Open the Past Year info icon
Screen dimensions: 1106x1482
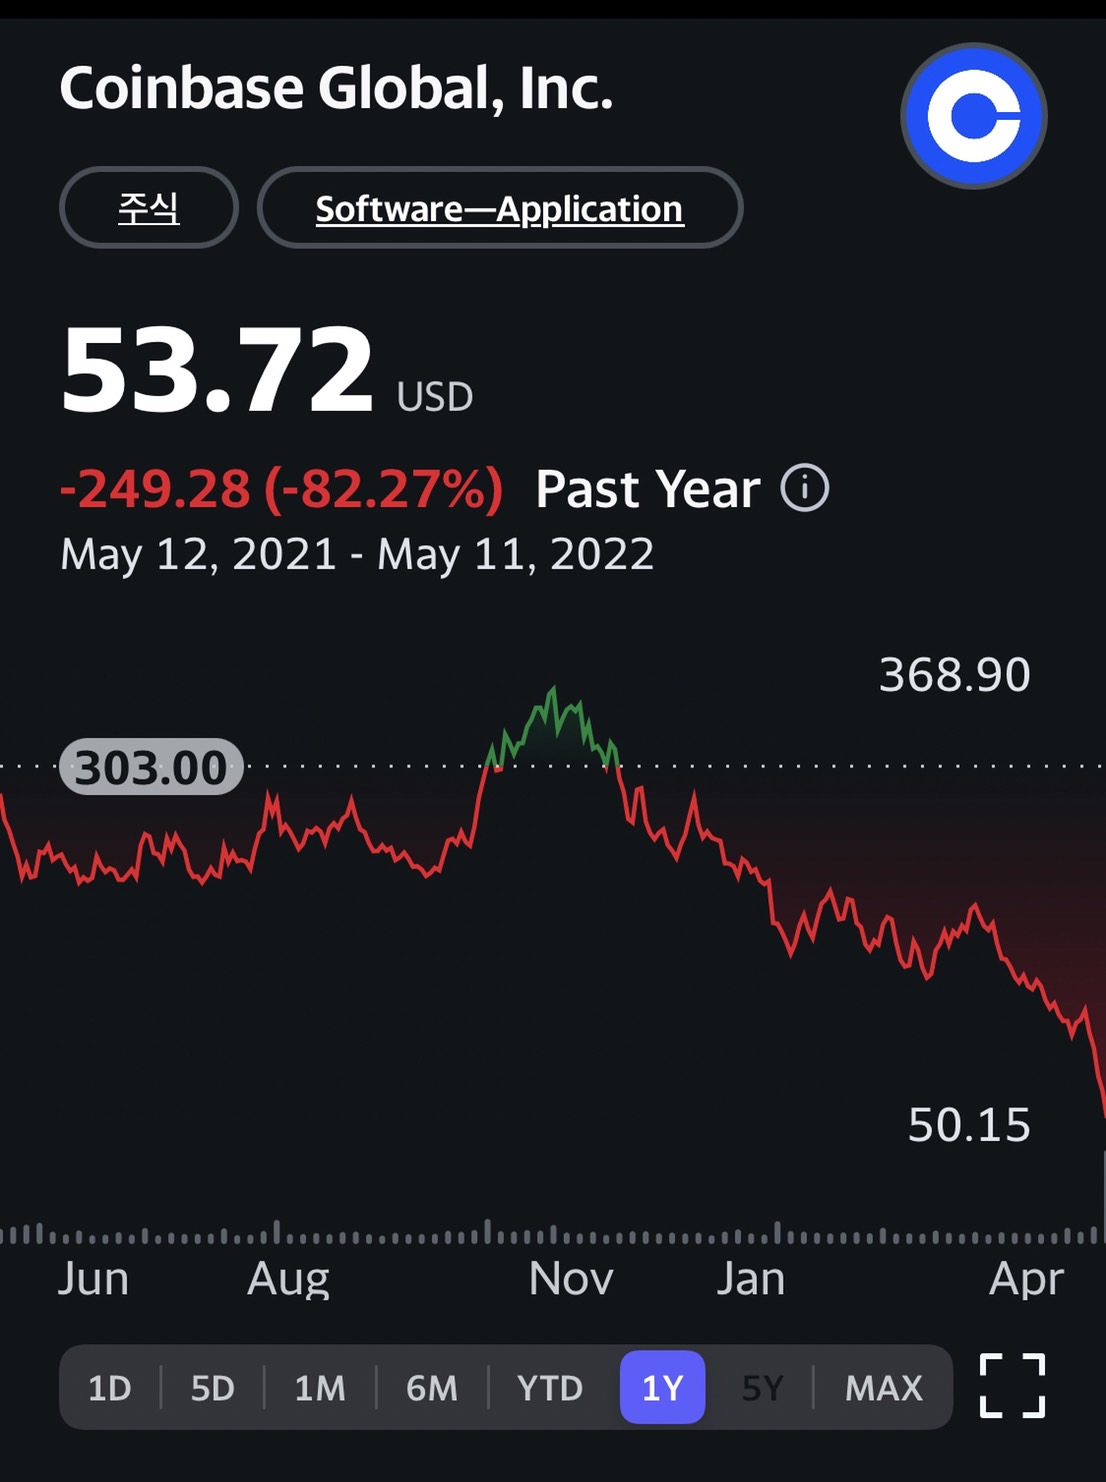coord(805,489)
